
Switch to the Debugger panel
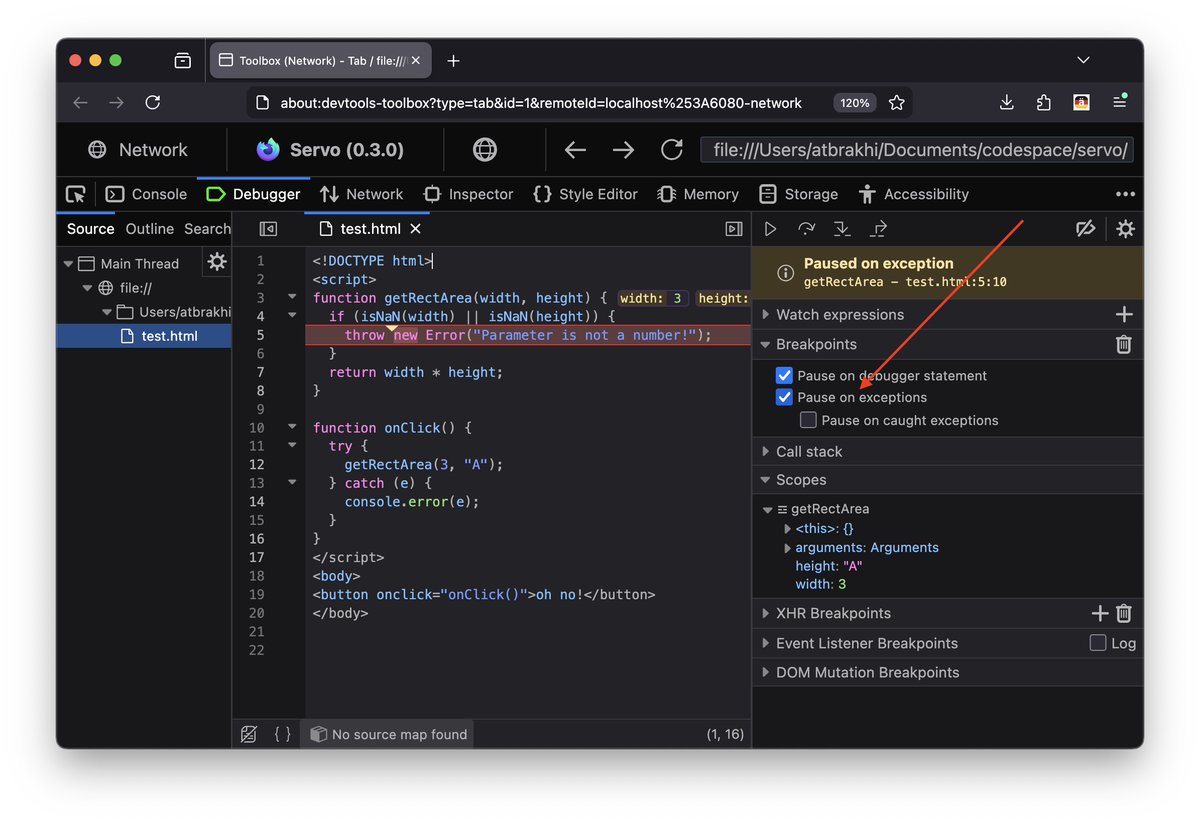point(254,194)
